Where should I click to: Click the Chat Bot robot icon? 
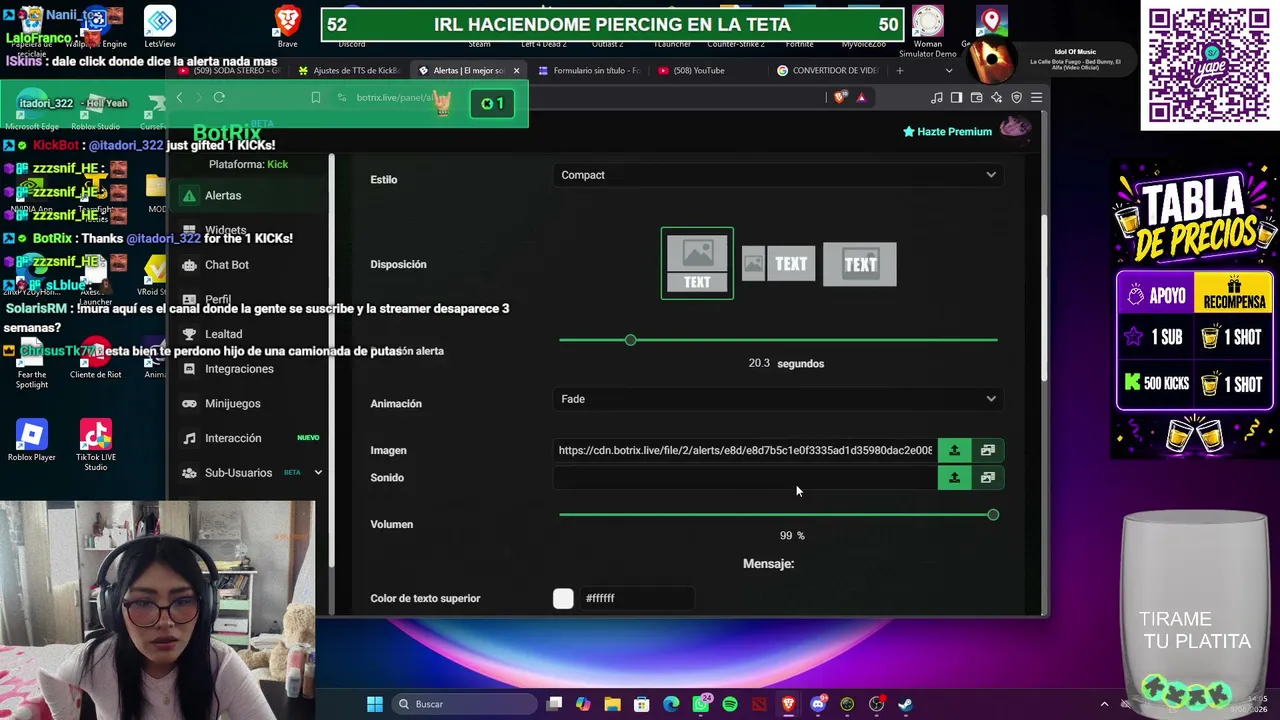coord(189,265)
